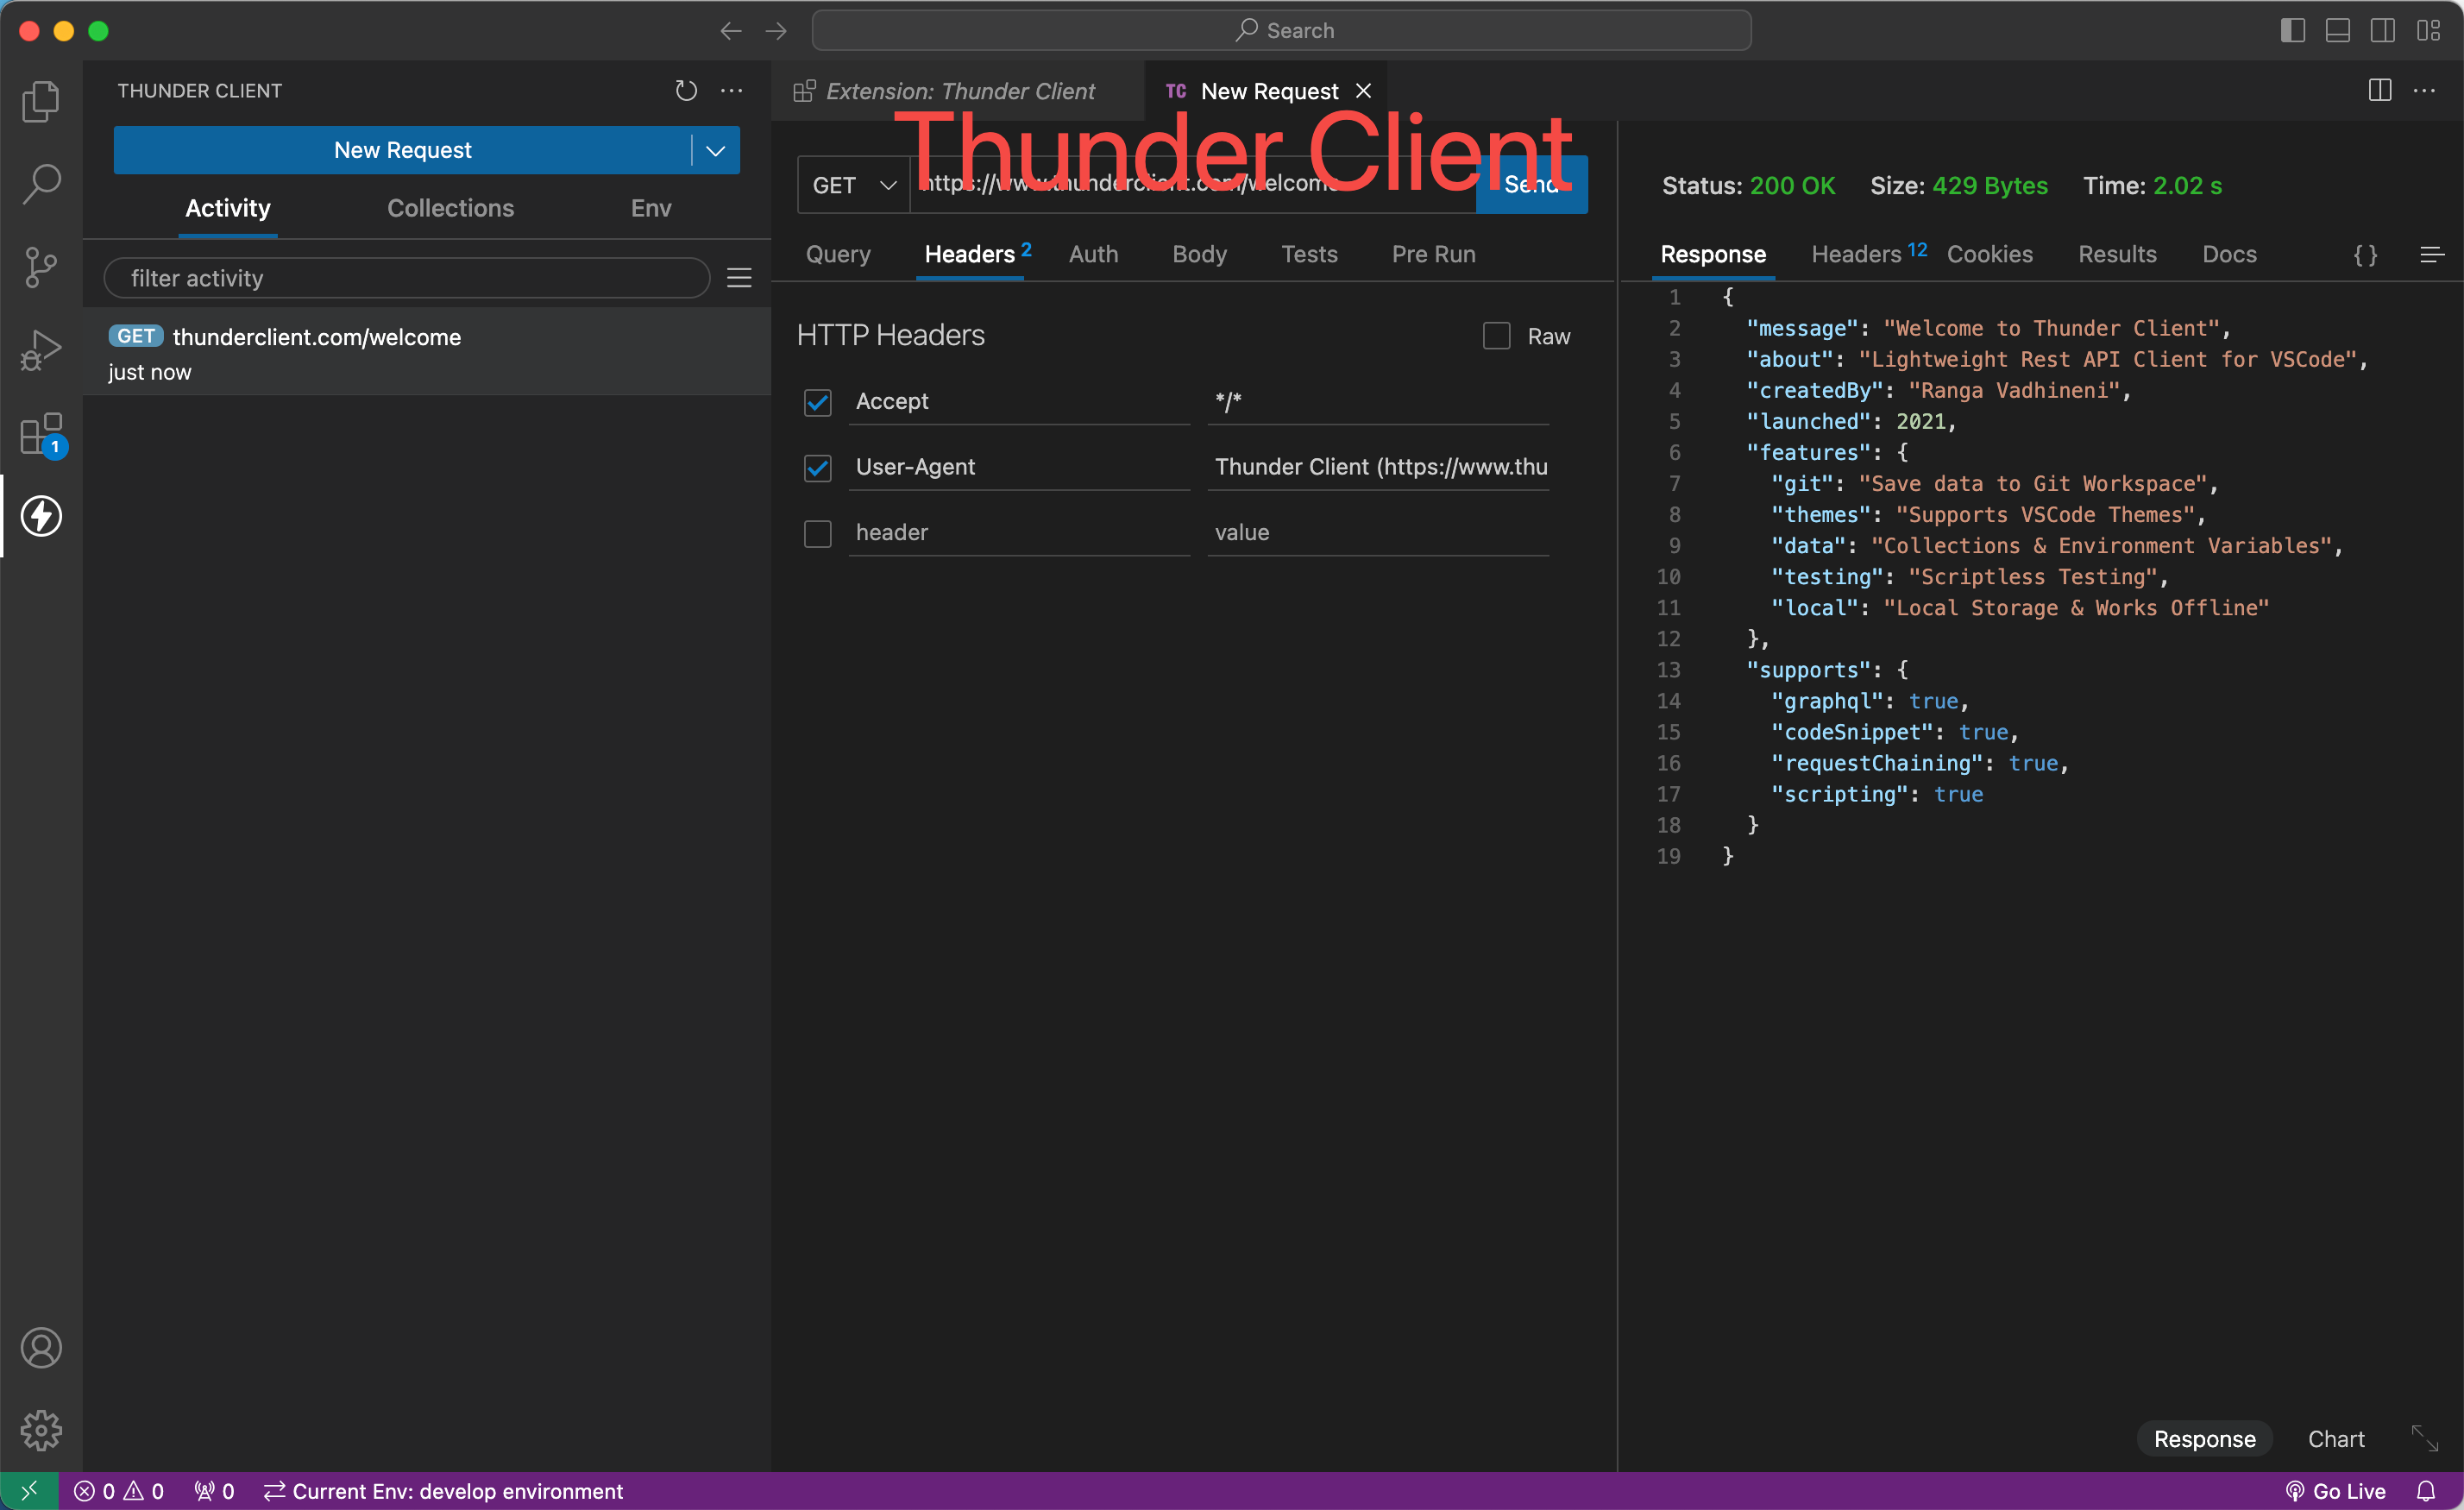Close the New Request tab
The image size is (2464, 1510).
coord(1363,91)
